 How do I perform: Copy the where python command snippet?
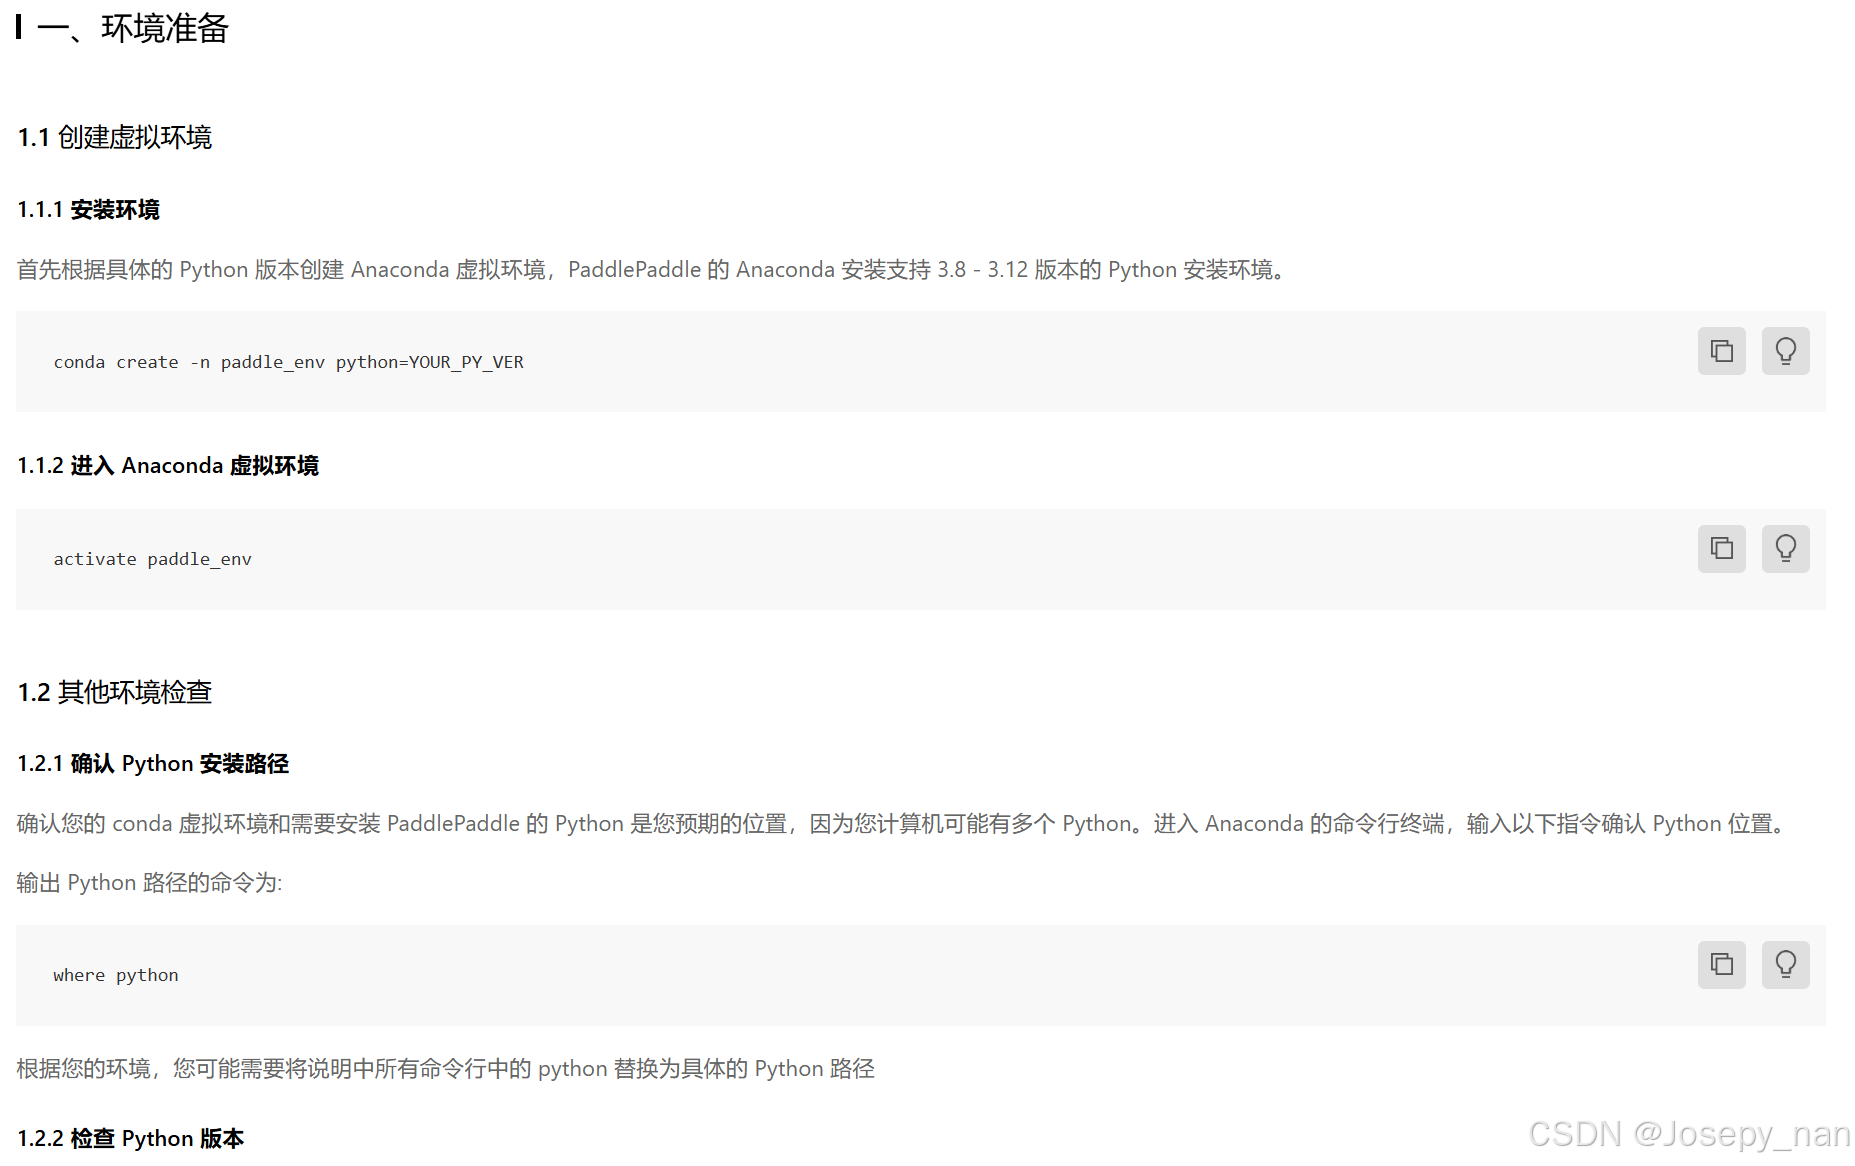coord(1720,964)
